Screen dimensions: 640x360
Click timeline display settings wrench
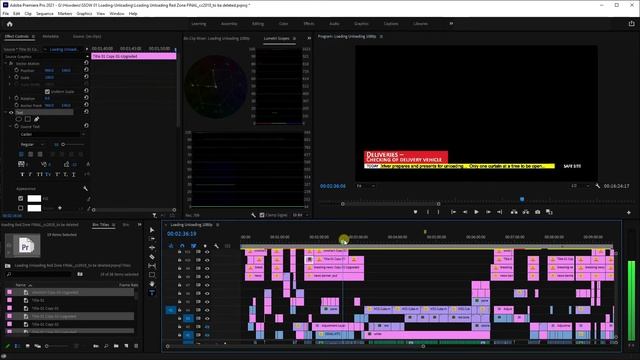pyautogui.click(x=216, y=246)
